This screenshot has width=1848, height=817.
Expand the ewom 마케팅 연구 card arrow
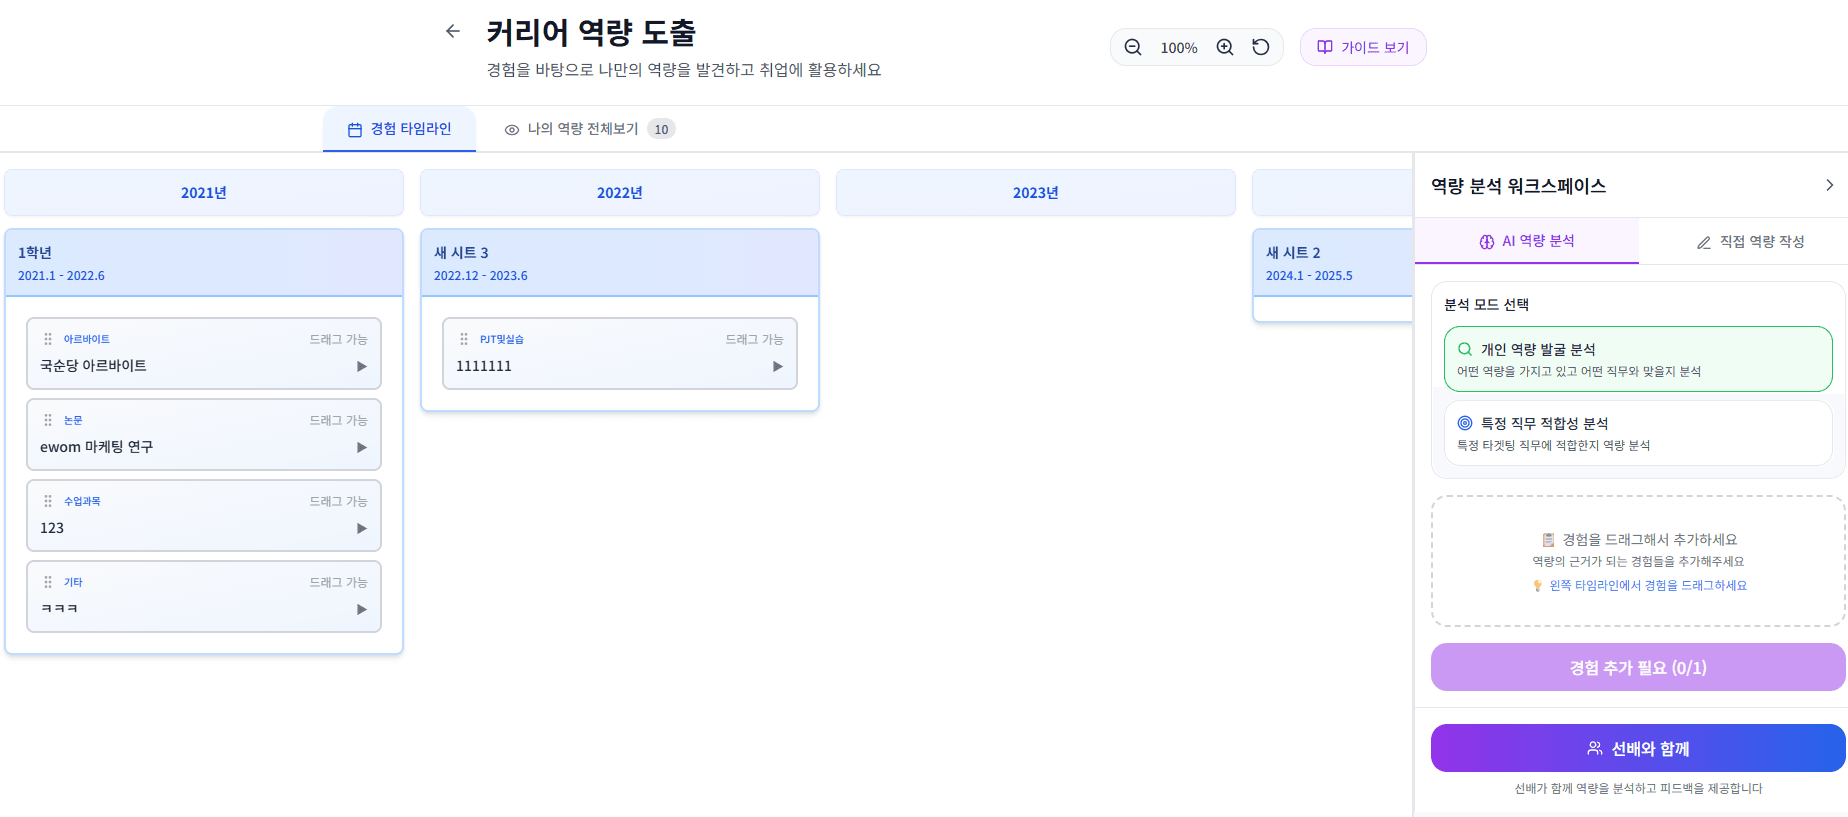pyautogui.click(x=362, y=447)
